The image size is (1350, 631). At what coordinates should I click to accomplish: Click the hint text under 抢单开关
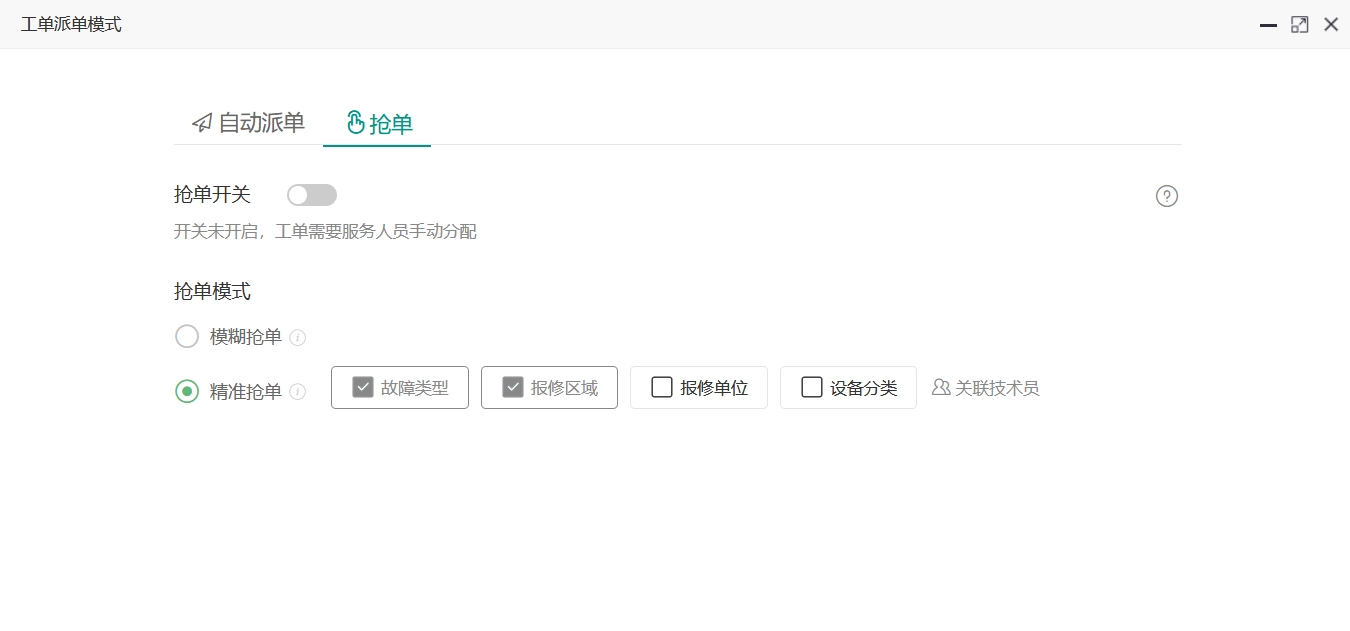coord(325,231)
